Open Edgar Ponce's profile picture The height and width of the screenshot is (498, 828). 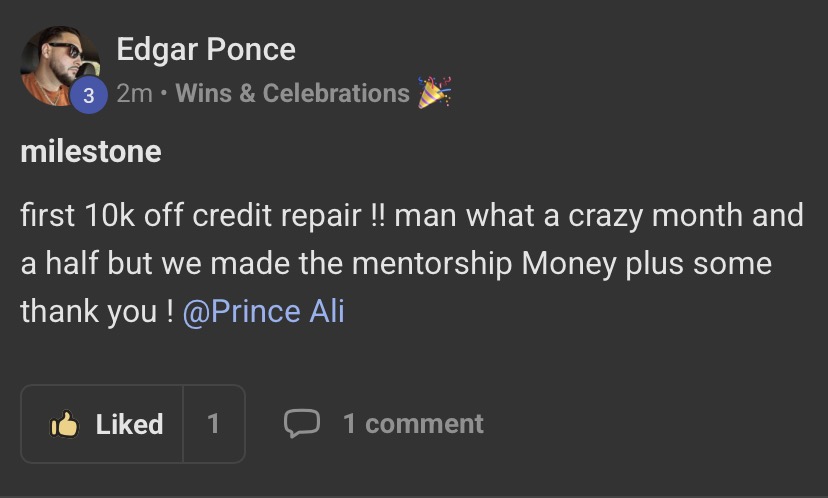[x=57, y=64]
